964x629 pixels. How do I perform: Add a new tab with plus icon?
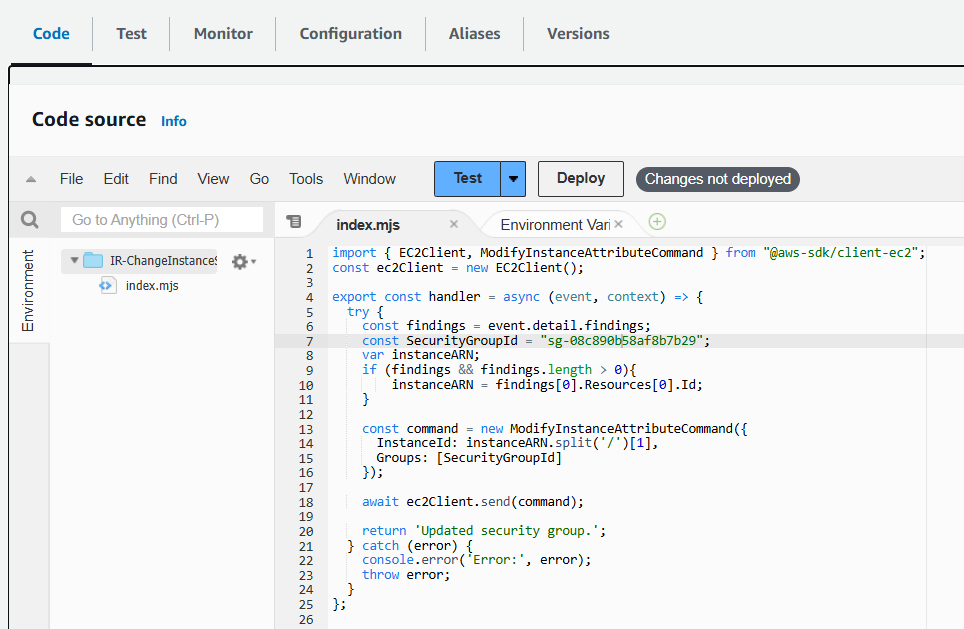(657, 222)
